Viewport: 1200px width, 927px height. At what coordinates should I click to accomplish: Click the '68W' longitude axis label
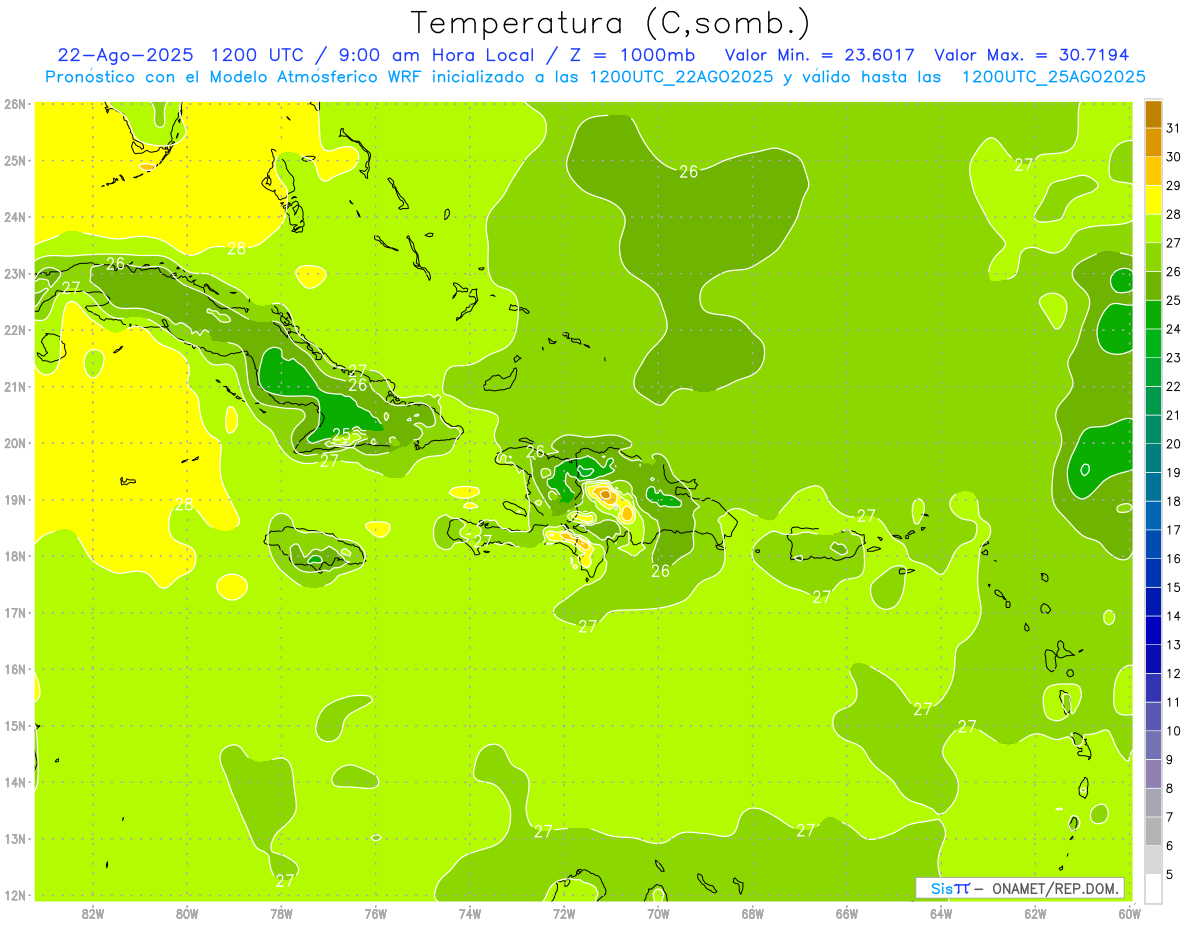tap(753, 913)
